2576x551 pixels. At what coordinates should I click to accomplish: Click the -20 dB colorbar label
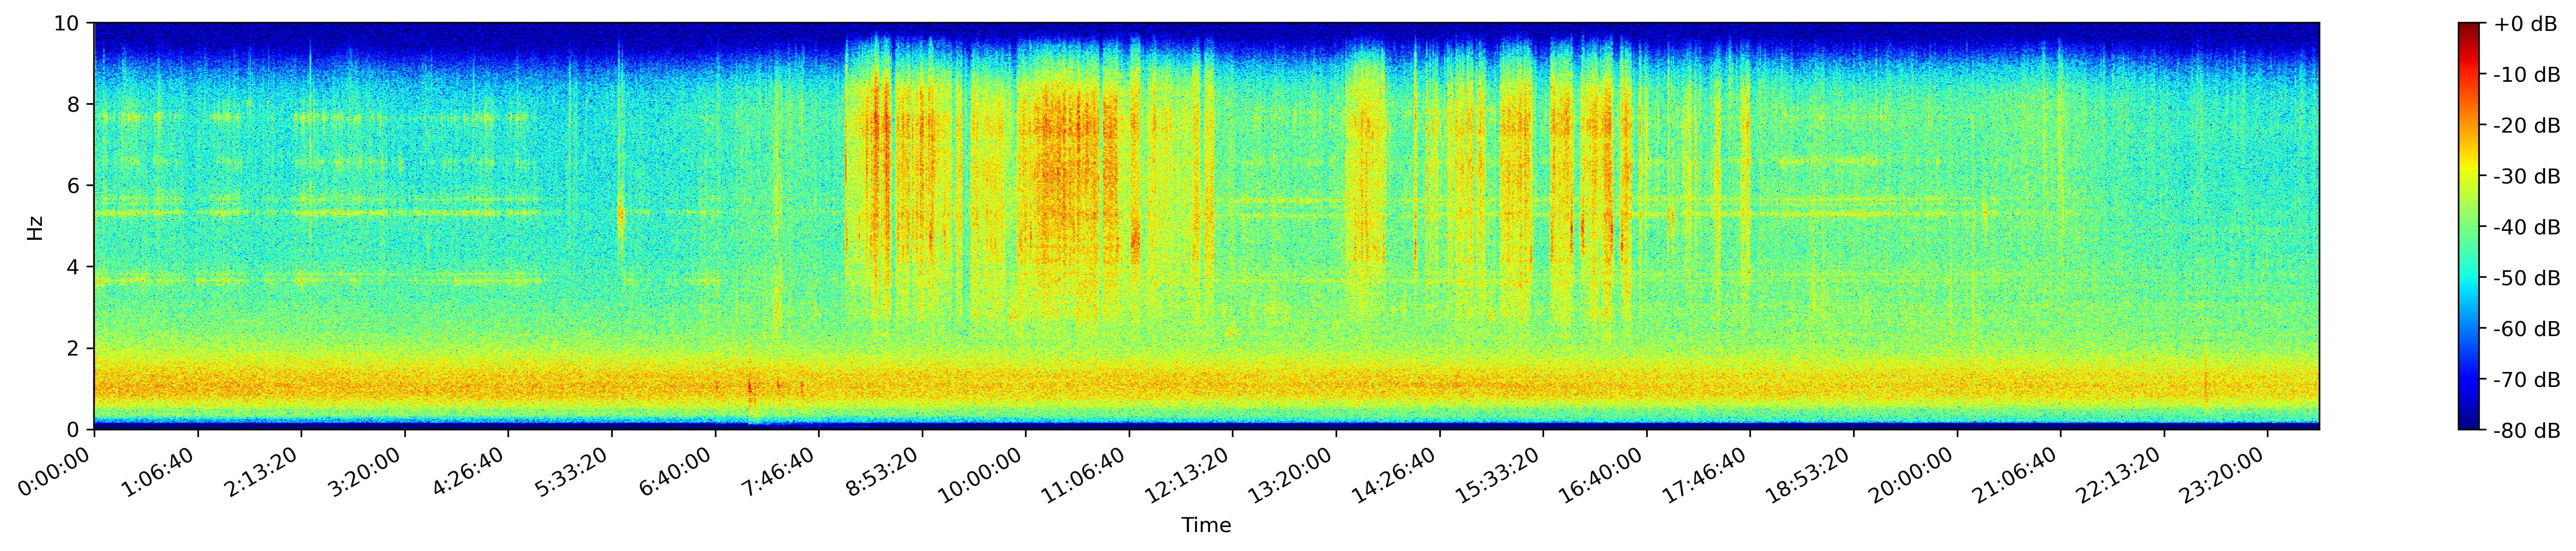(x=2527, y=126)
